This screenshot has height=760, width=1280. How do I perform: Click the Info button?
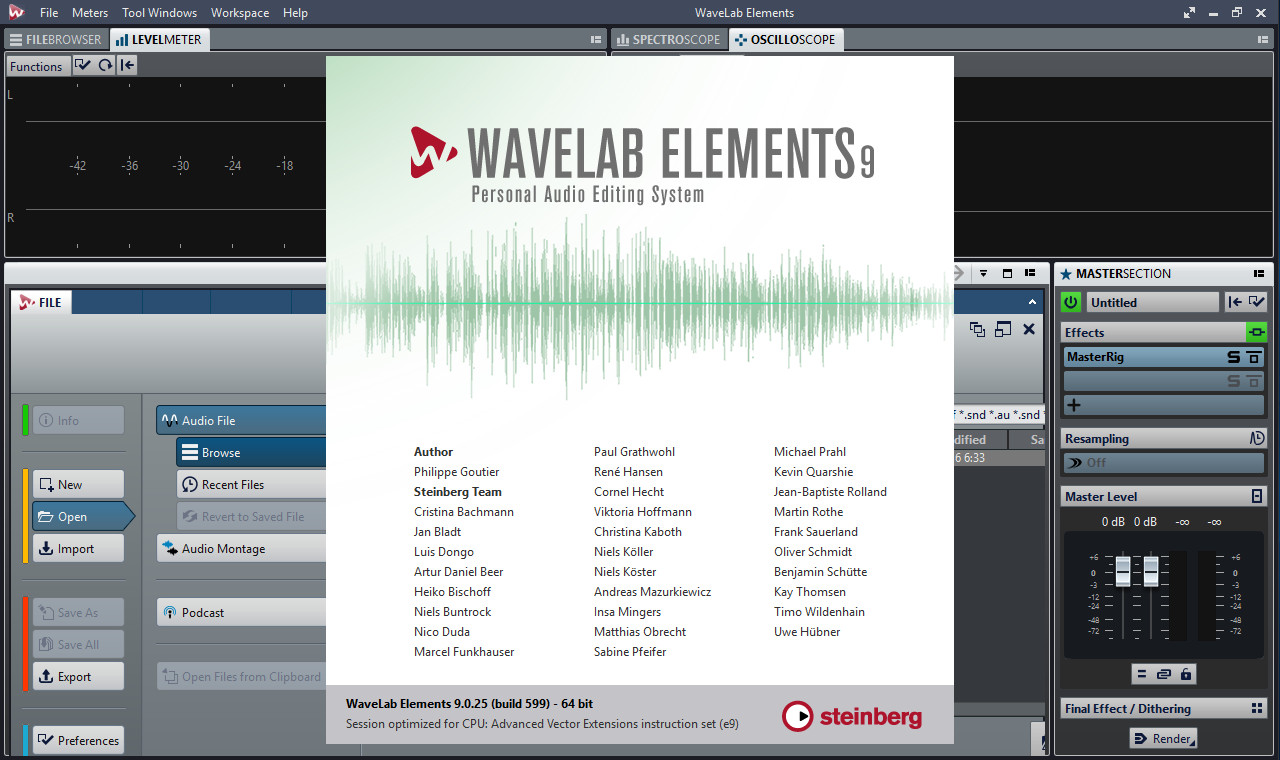click(x=79, y=420)
